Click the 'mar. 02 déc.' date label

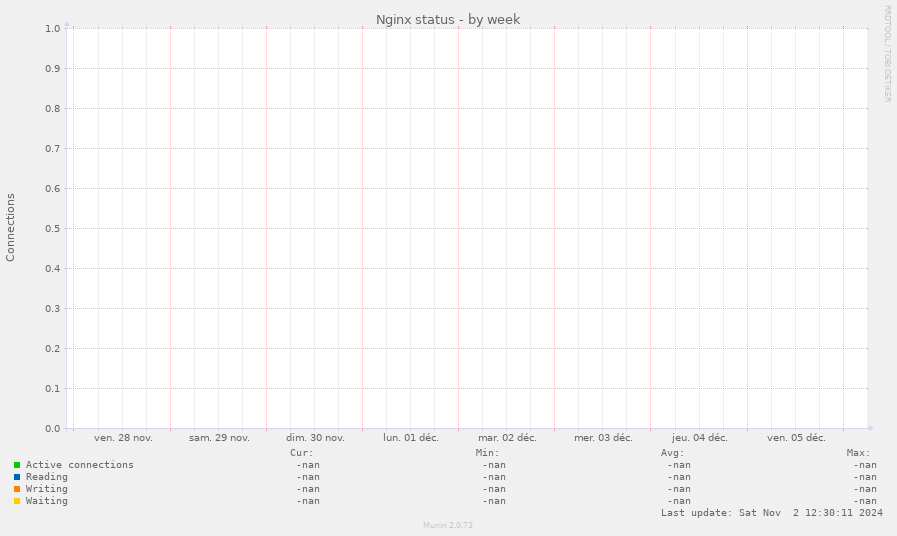507,438
